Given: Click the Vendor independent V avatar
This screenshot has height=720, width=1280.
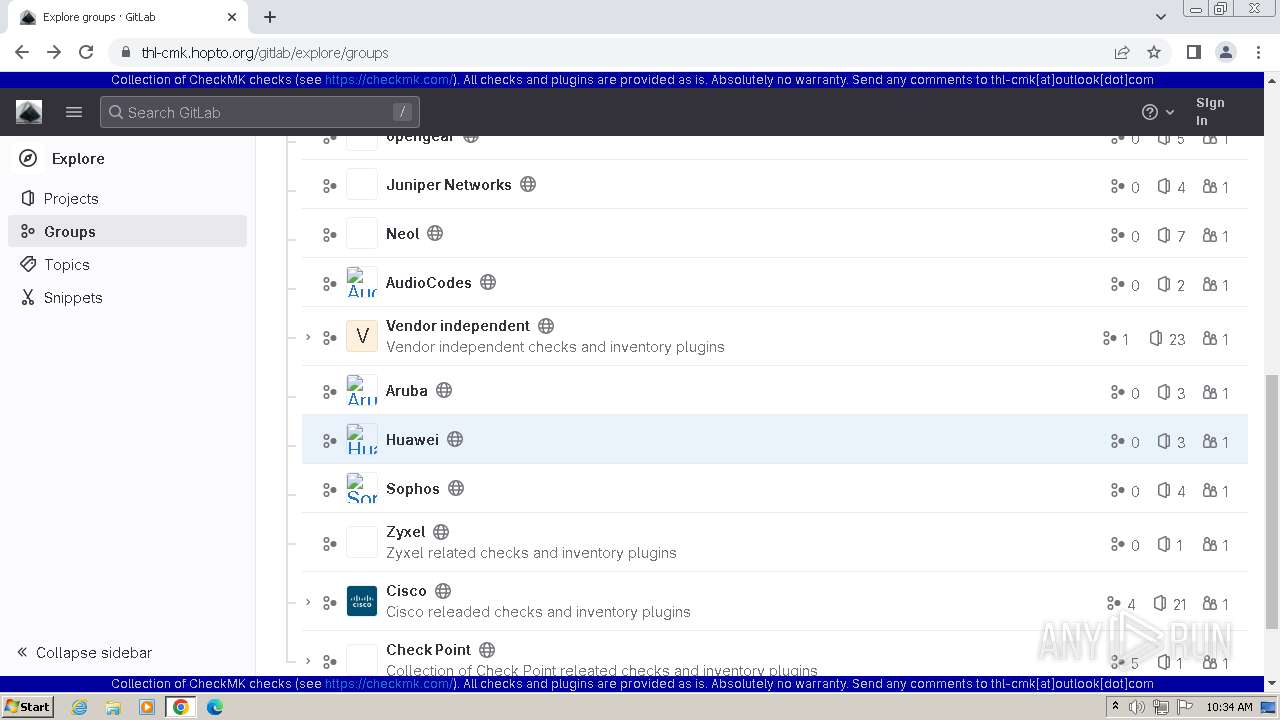Looking at the screenshot, I should pyautogui.click(x=362, y=336).
